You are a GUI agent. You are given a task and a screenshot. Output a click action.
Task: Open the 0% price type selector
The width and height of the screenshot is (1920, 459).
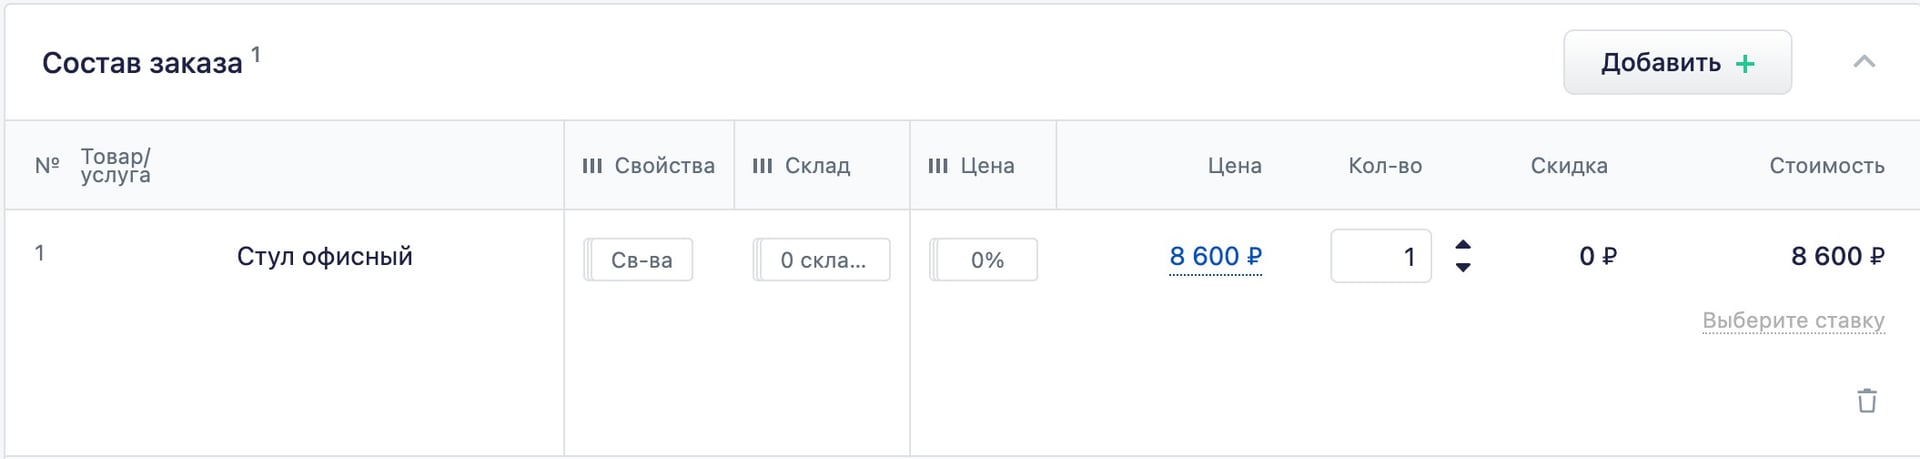click(x=984, y=260)
